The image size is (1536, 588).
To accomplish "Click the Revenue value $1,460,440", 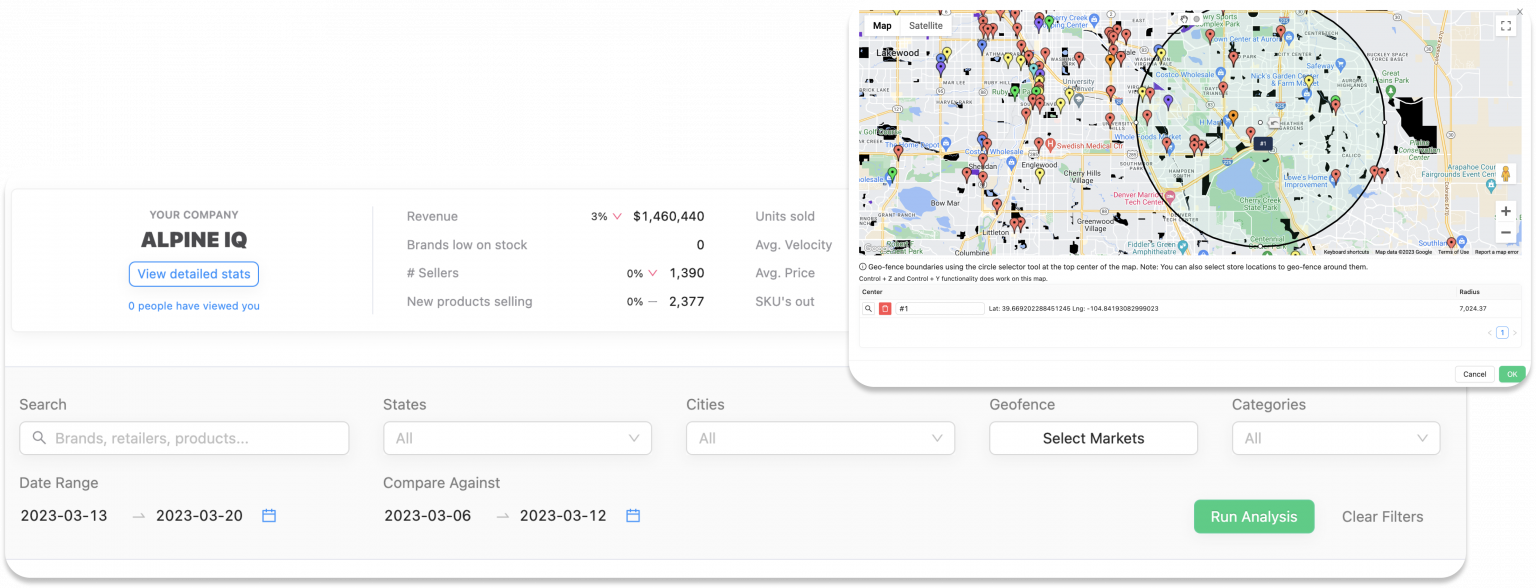I will point(669,216).
